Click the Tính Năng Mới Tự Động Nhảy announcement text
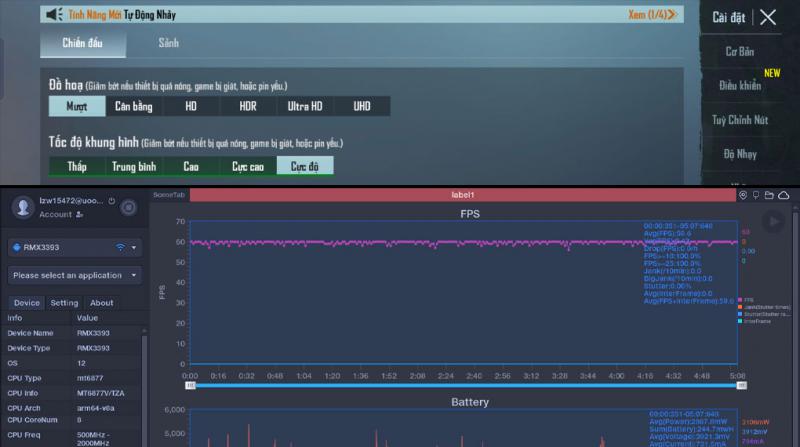Image resolution: width=800 pixels, height=447 pixels. point(122,15)
